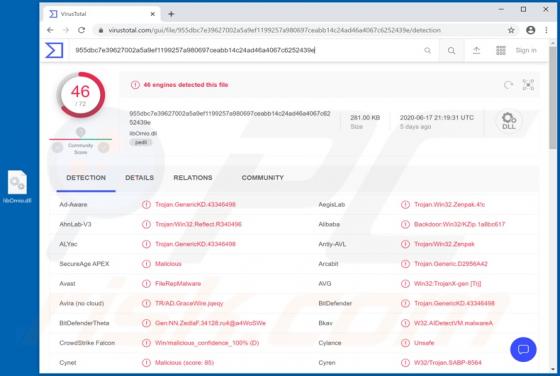Click the site lock icon in address bar
The height and width of the screenshot is (376, 560).
101,30
